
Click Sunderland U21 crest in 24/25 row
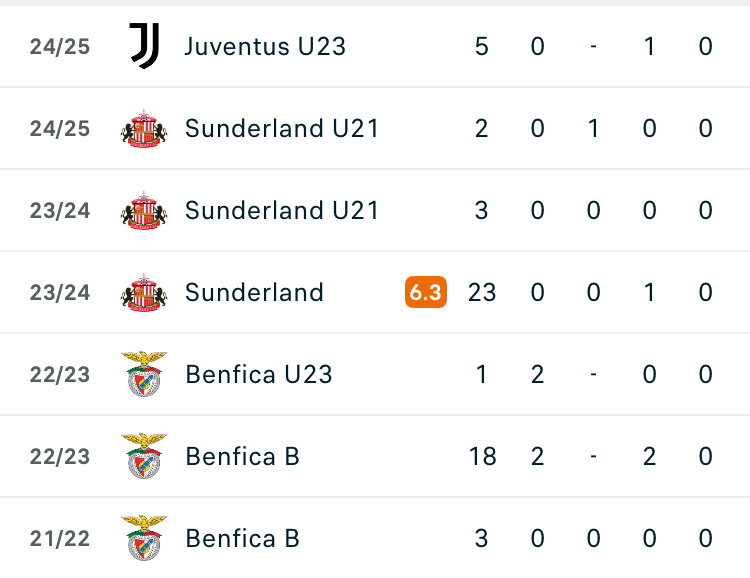click(144, 128)
